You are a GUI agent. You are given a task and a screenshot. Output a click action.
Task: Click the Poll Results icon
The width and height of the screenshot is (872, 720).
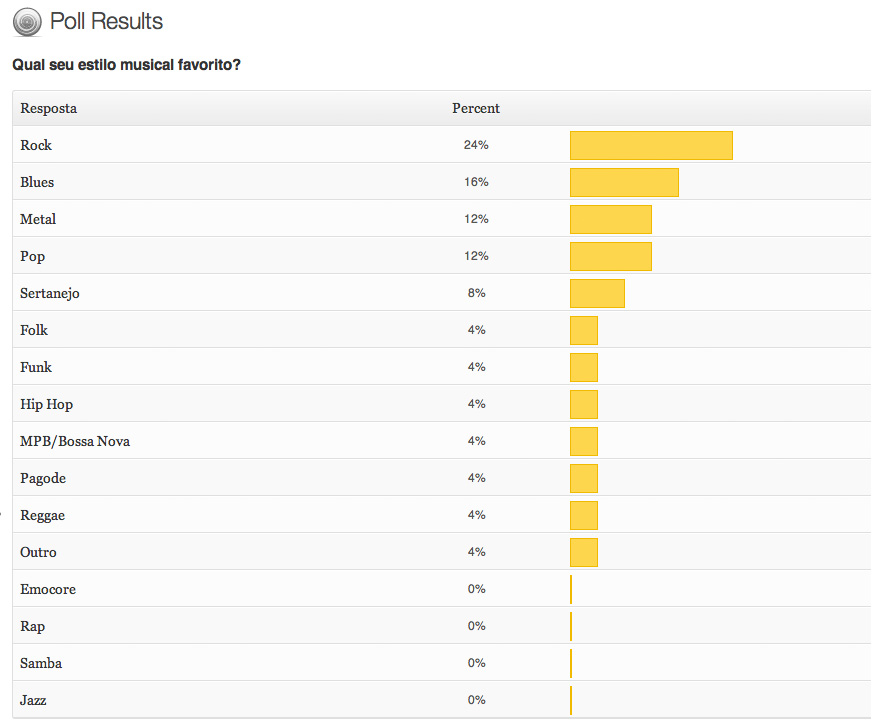28,21
